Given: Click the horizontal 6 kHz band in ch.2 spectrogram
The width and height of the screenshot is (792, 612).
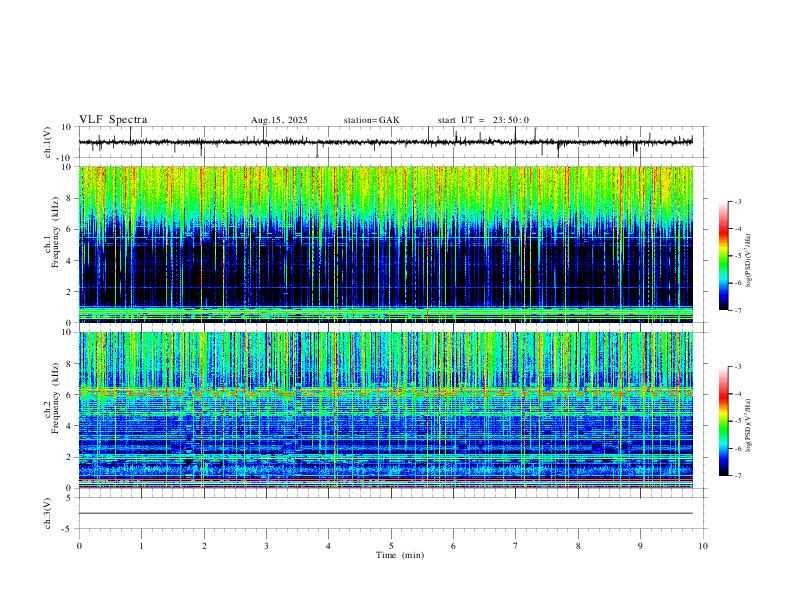Looking at the screenshot, I should click(x=385, y=391).
